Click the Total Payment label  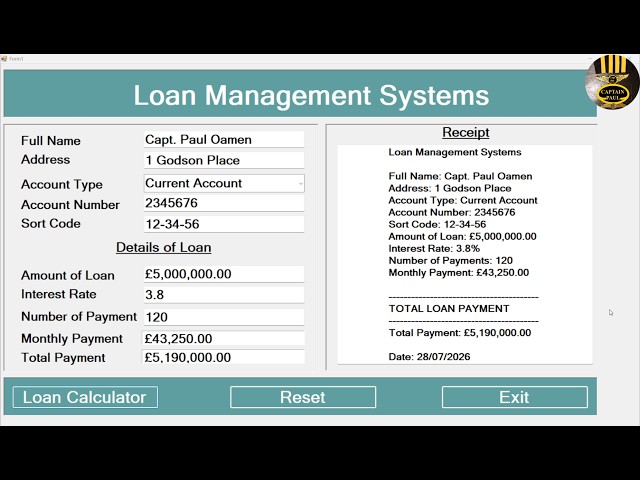(63, 358)
